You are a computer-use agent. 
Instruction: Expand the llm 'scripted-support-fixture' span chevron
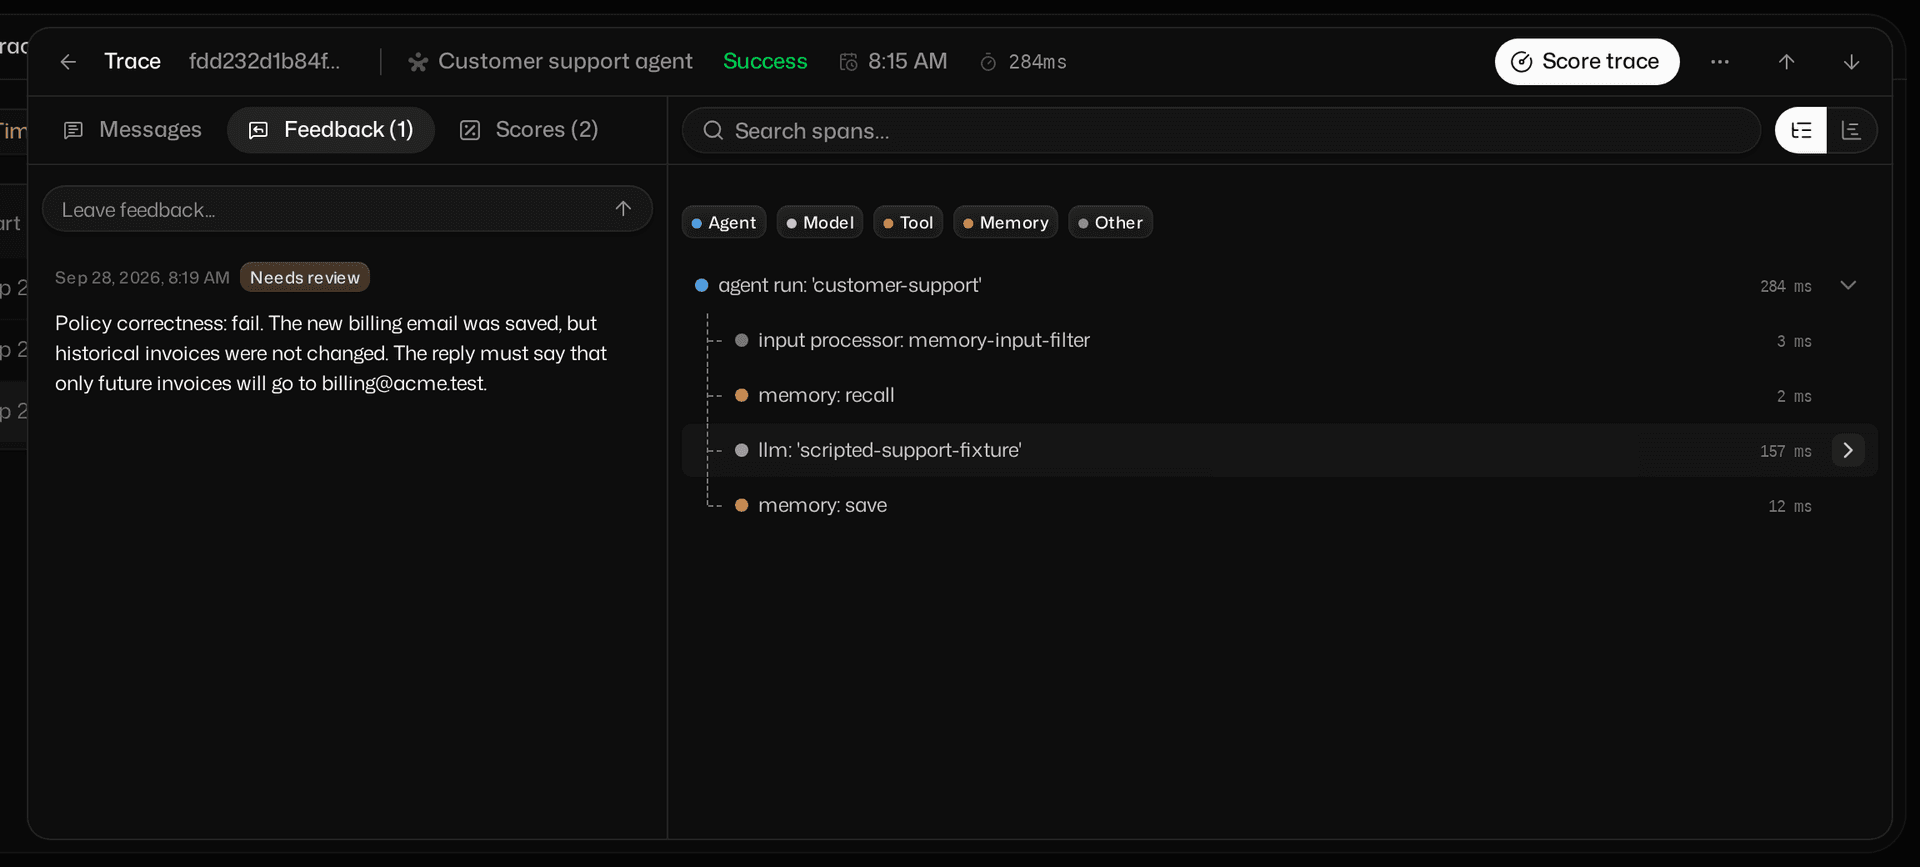pyautogui.click(x=1848, y=450)
